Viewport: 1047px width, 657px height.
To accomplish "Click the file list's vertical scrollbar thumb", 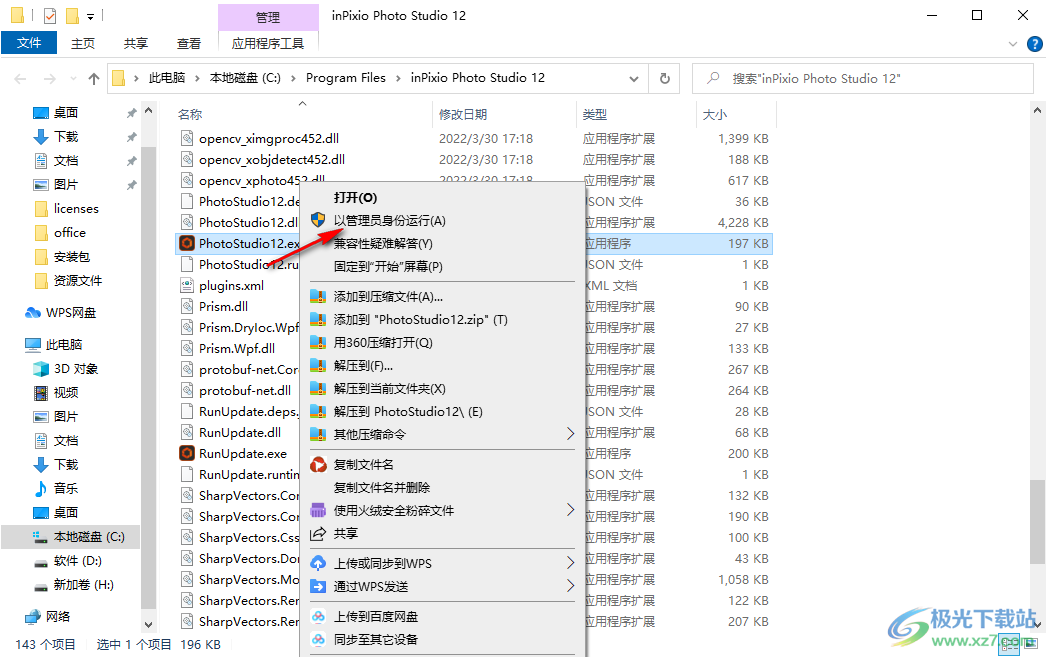I will tap(1036, 521).
